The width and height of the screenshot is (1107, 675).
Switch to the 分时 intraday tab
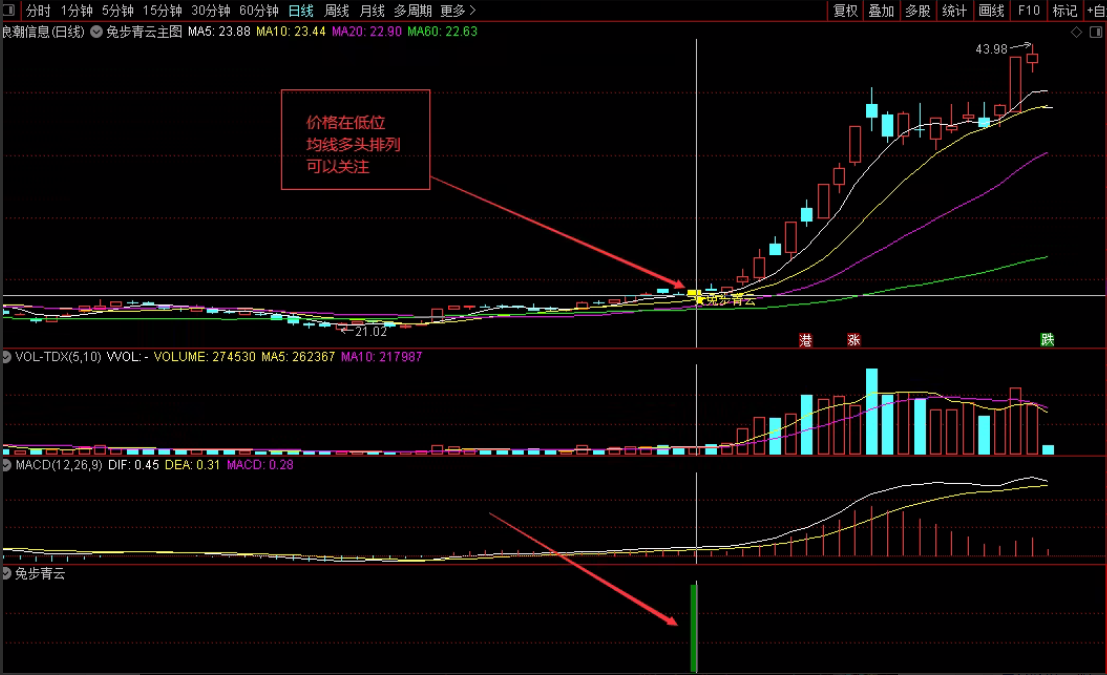tap(38, 11)
